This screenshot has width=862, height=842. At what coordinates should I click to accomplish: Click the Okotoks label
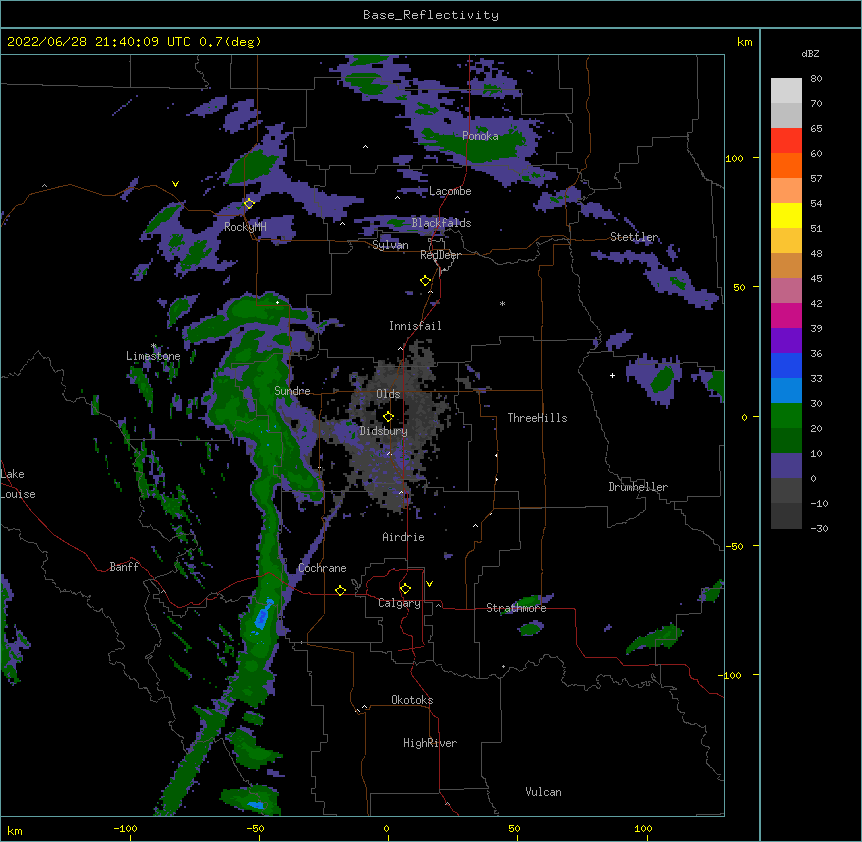tap(412, 700)
